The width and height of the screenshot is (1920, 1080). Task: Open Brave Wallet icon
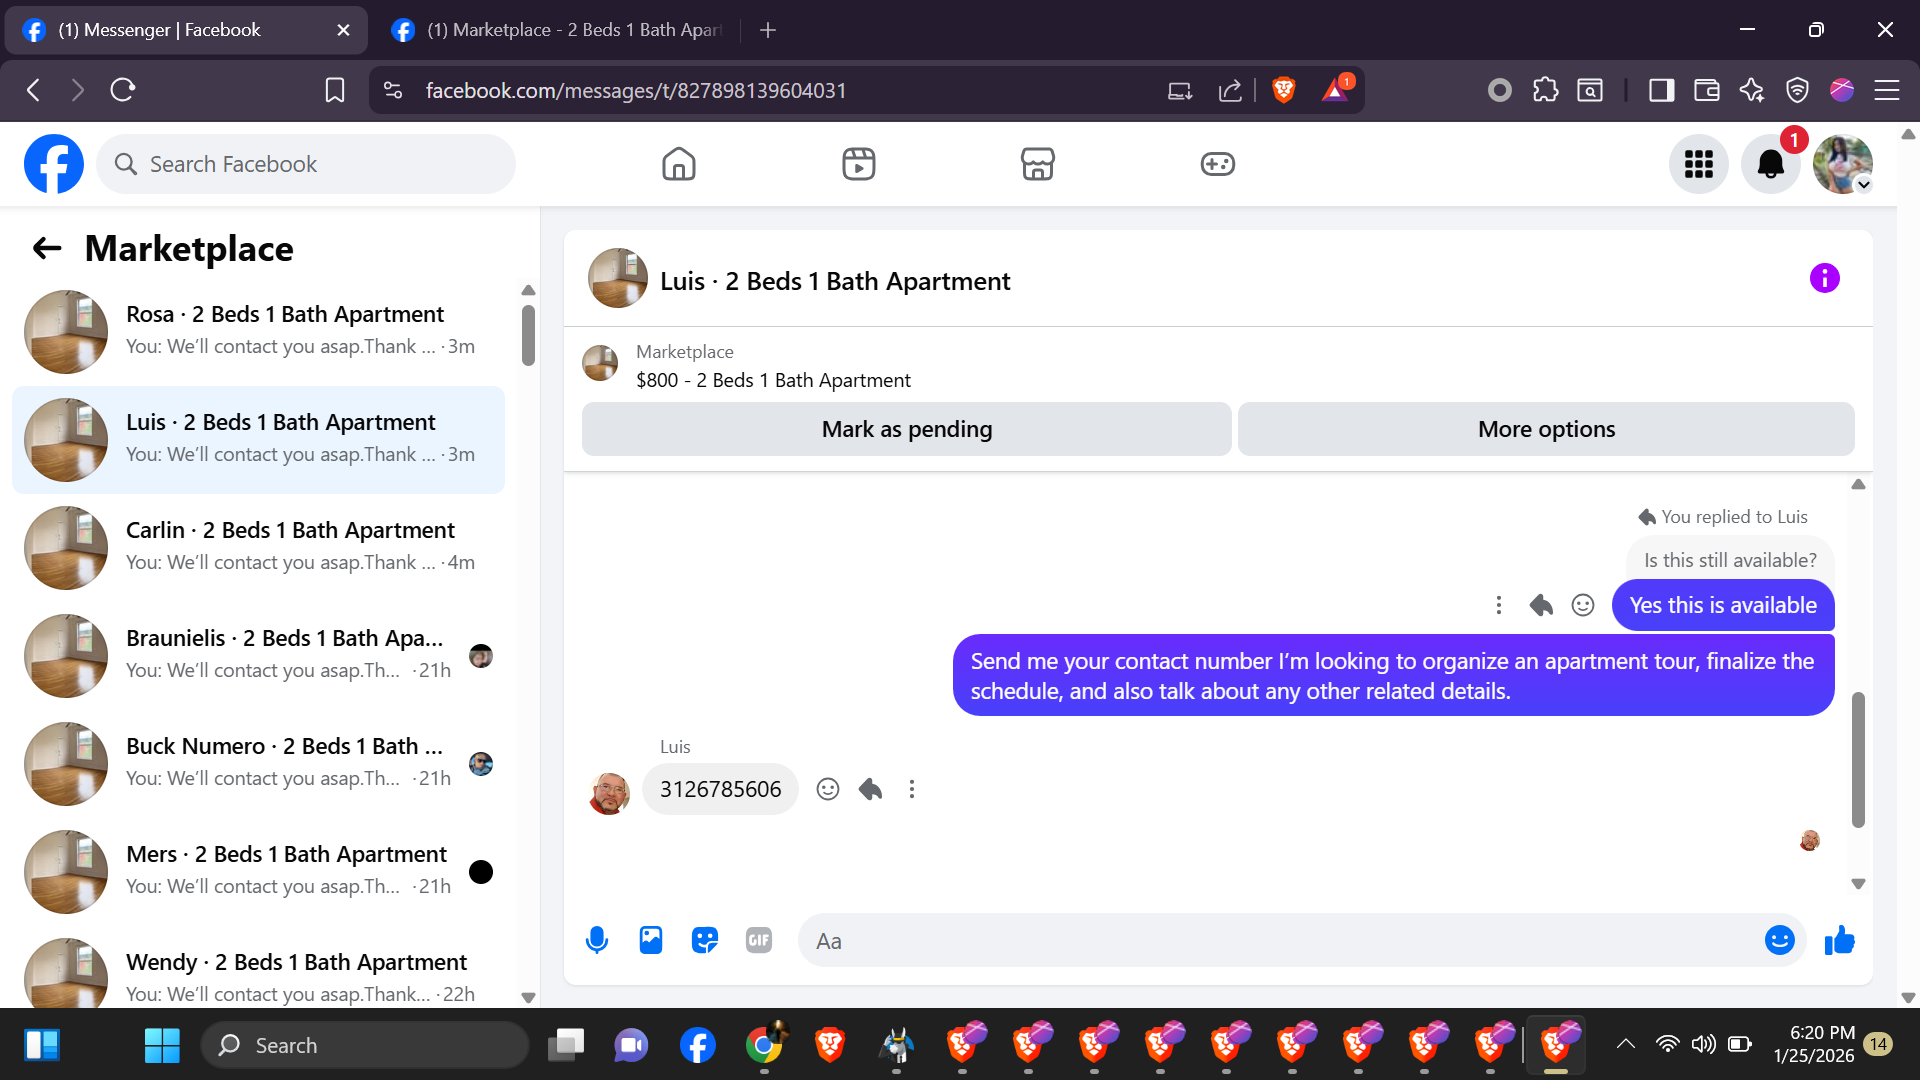1707,90
